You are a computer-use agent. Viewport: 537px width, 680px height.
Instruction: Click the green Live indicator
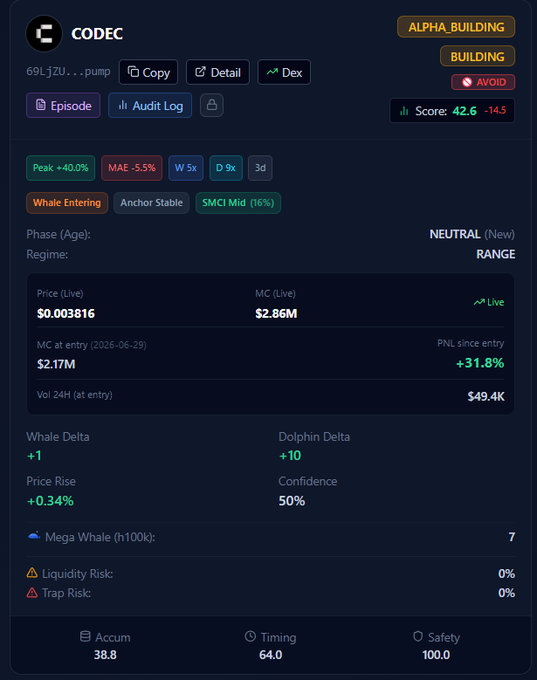488,302
